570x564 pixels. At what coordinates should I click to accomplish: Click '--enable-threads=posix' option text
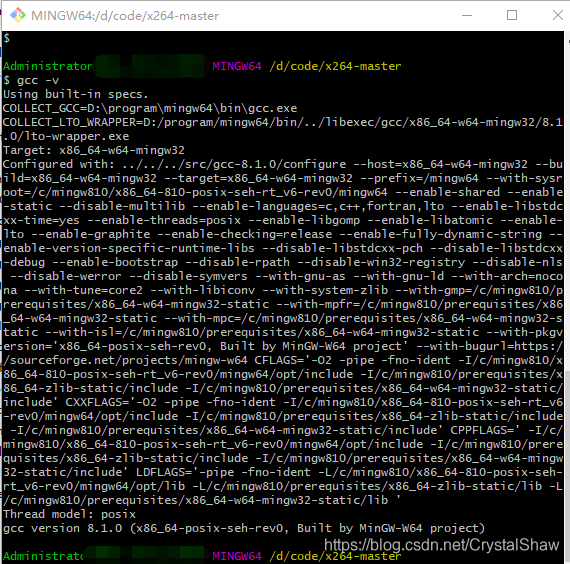(x=164, y=220)
